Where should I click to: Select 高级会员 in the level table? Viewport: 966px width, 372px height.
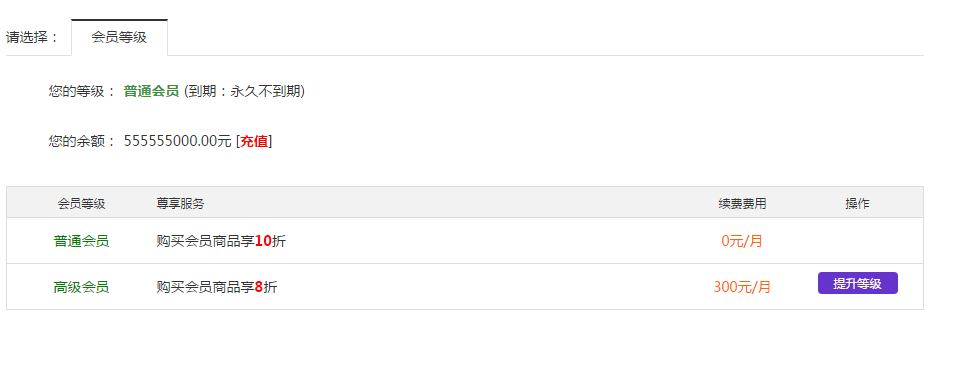pos(81,287)
